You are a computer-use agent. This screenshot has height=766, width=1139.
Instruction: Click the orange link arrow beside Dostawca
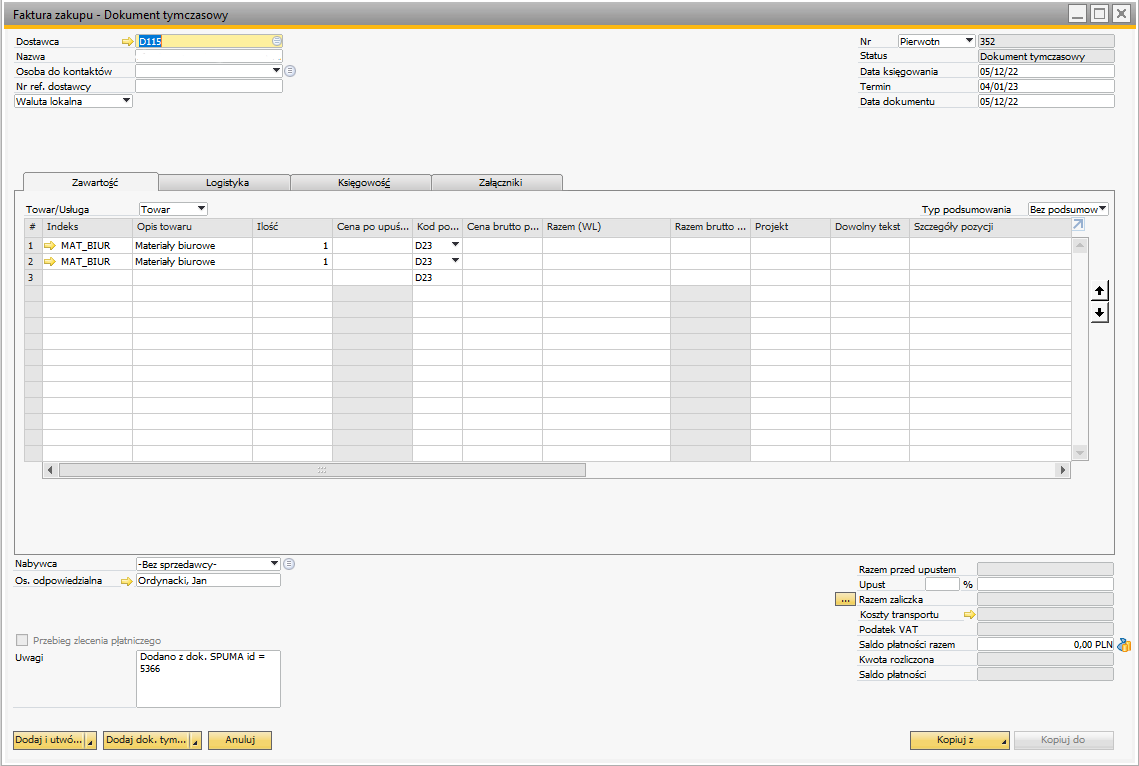pos(127,42)
